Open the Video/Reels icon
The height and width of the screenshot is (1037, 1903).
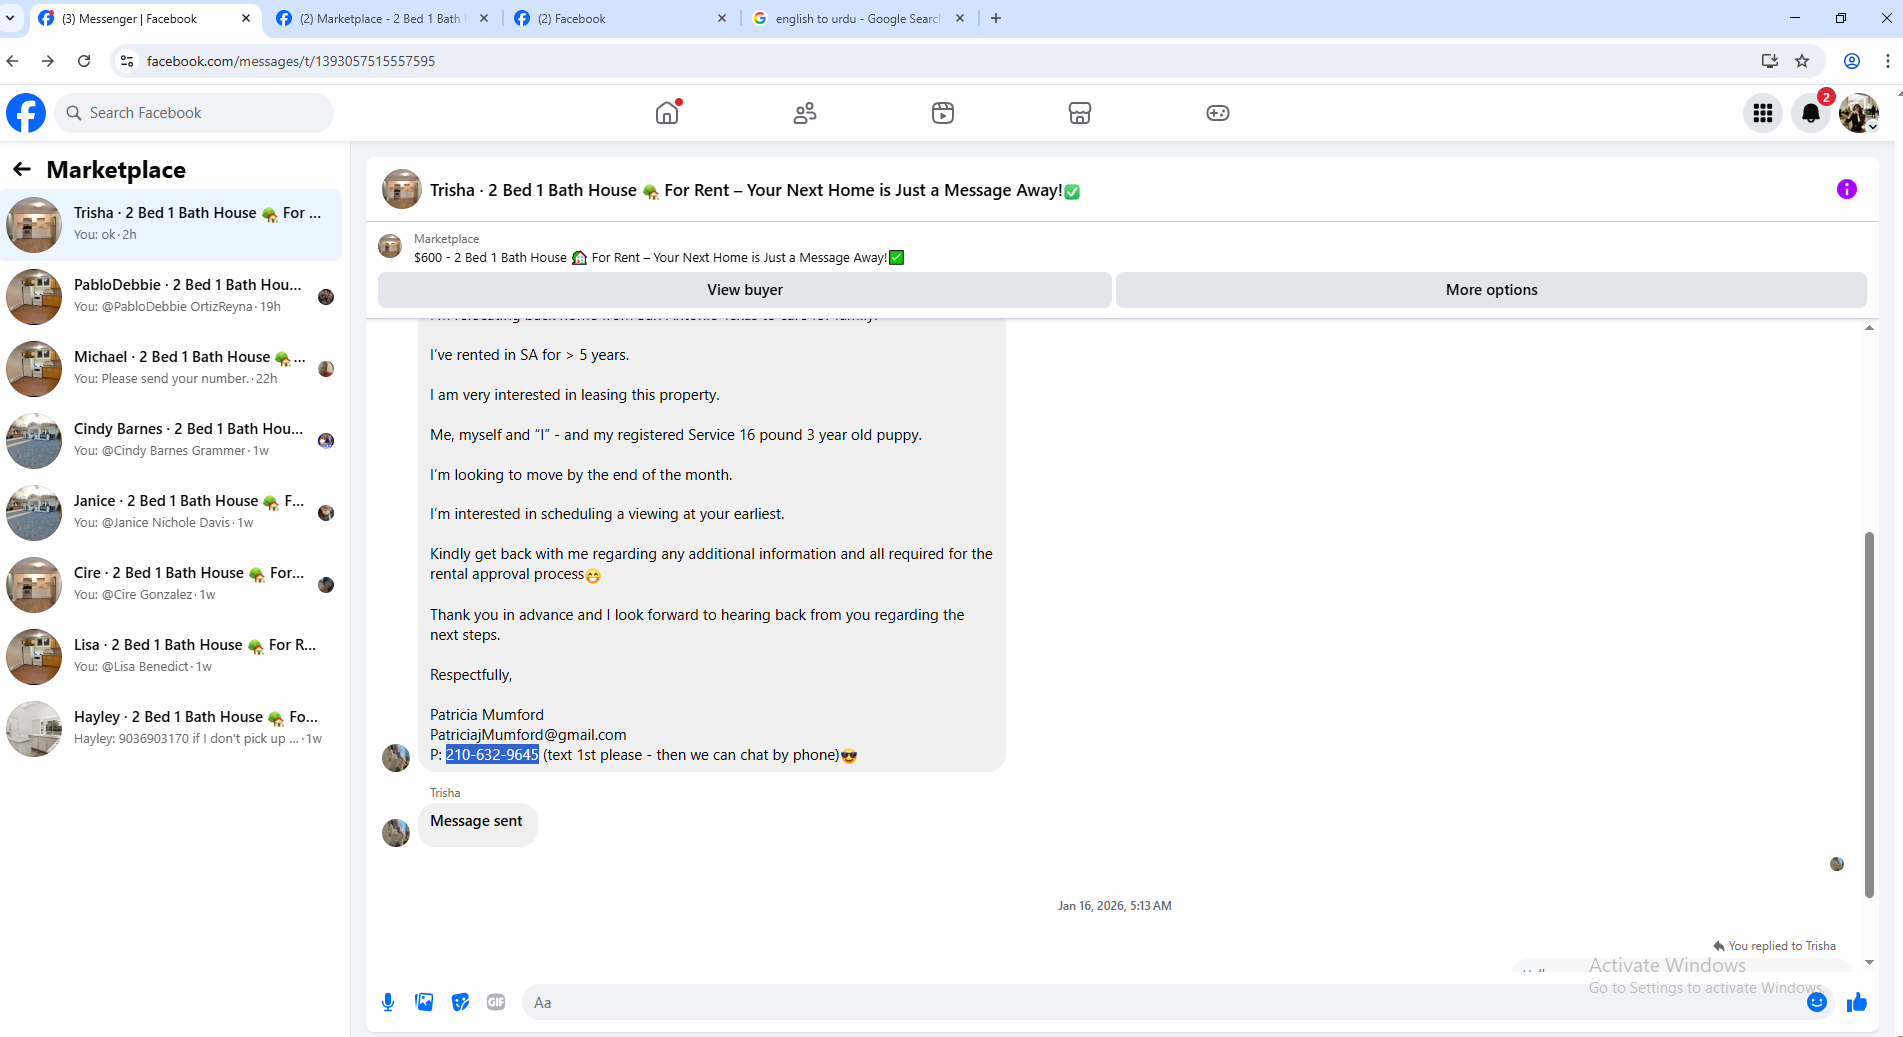[x=943, y=113]
